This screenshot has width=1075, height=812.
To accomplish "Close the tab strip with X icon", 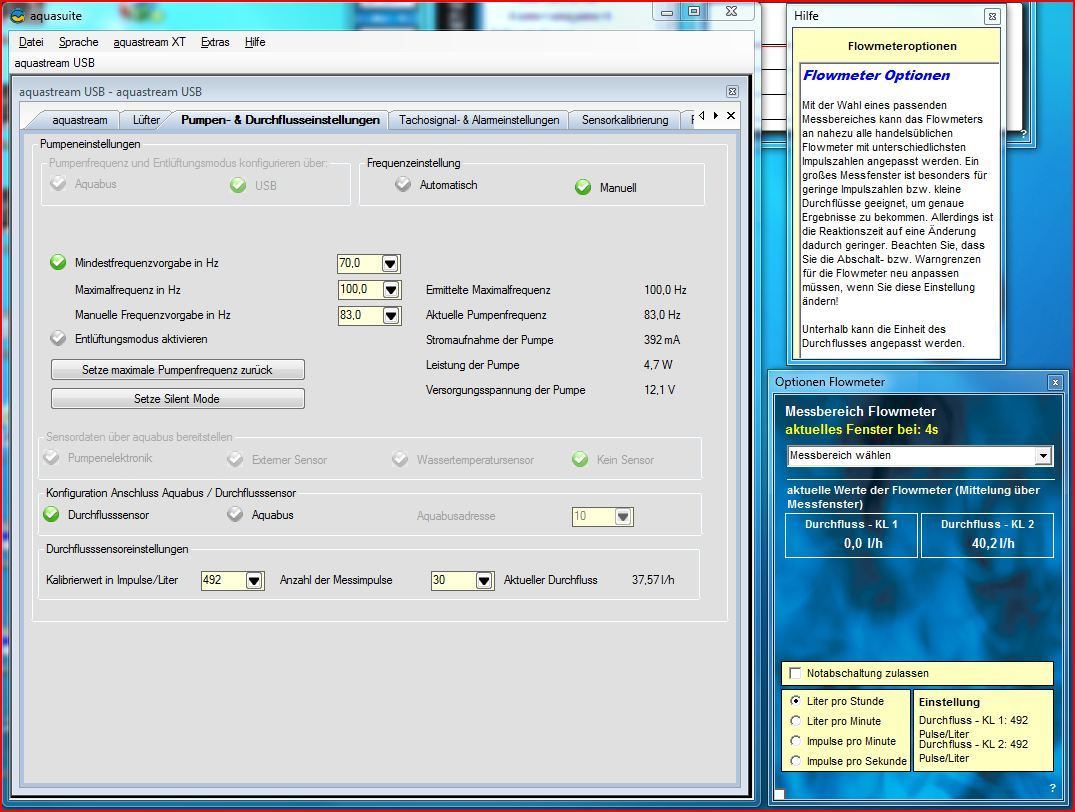I will tap(731, 116).
